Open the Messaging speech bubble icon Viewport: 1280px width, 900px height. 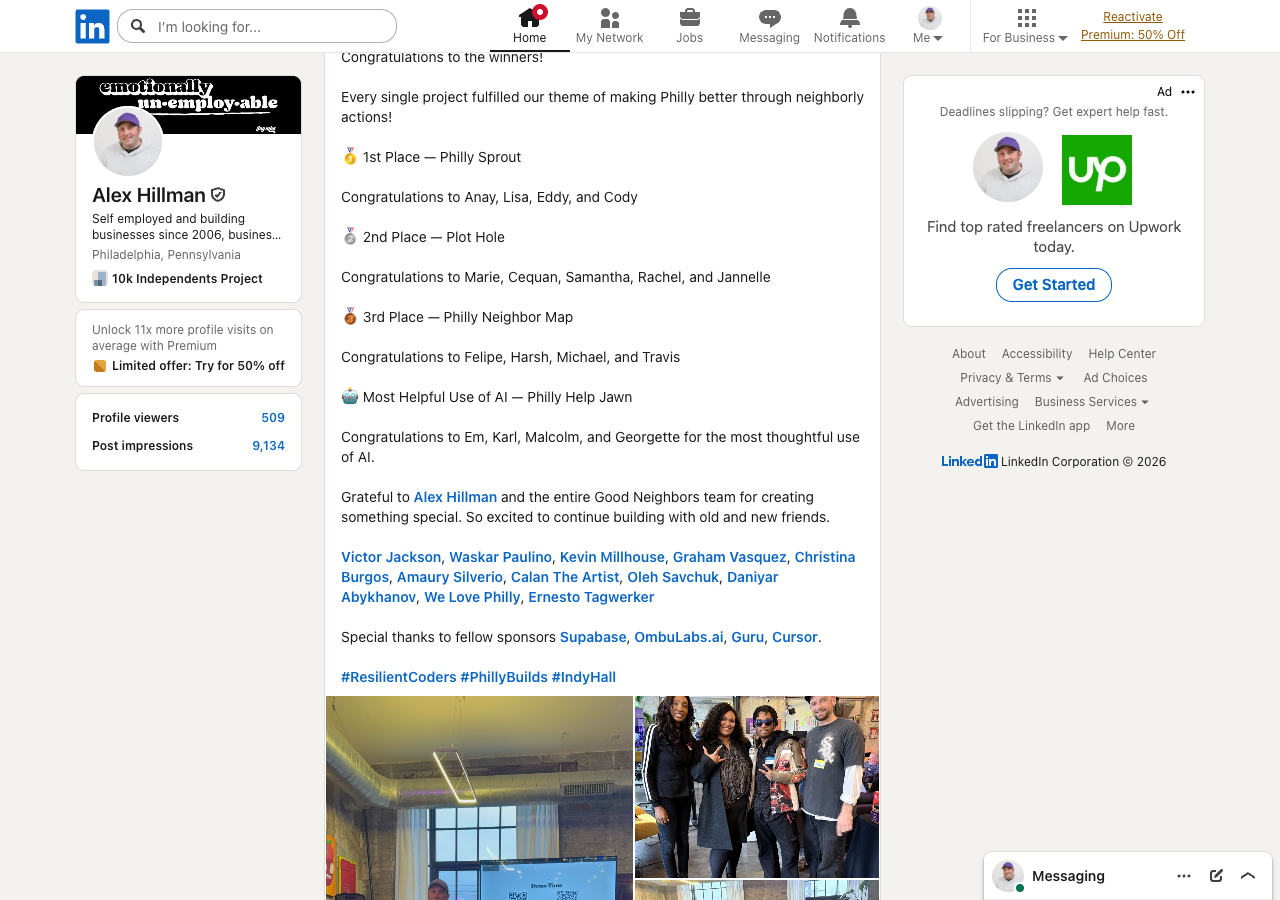tap(769, 18)
